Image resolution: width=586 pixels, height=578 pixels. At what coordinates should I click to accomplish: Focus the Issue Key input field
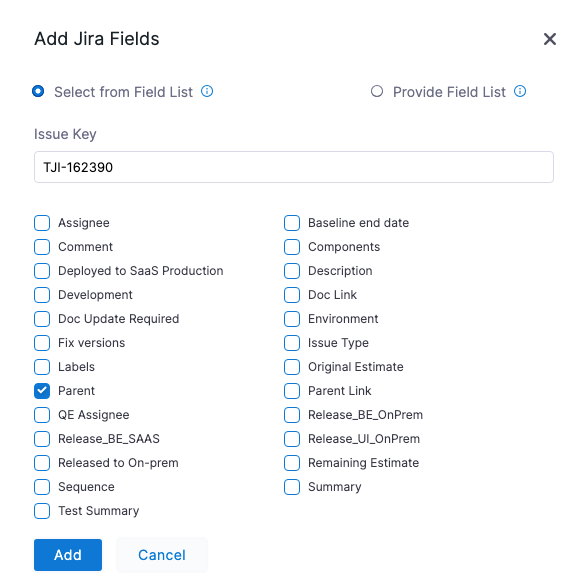(294, 167)
